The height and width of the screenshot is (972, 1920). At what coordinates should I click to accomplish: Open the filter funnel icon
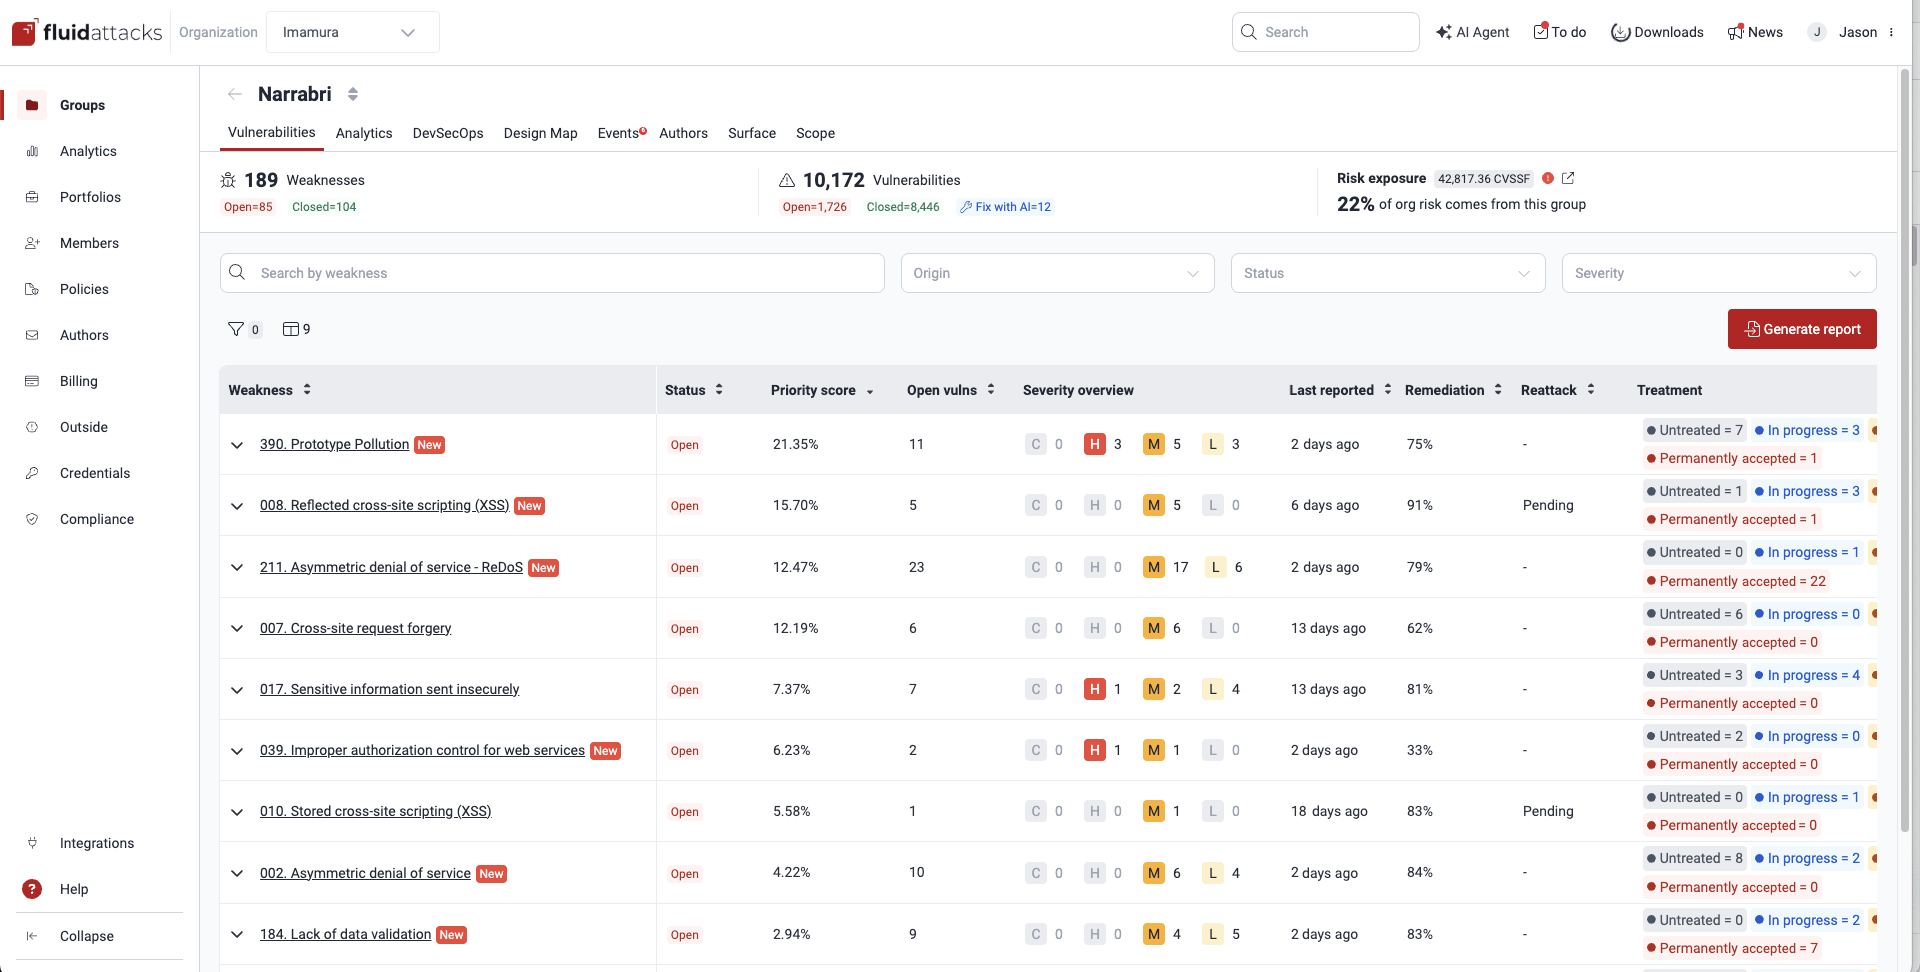tap(236, 329)
